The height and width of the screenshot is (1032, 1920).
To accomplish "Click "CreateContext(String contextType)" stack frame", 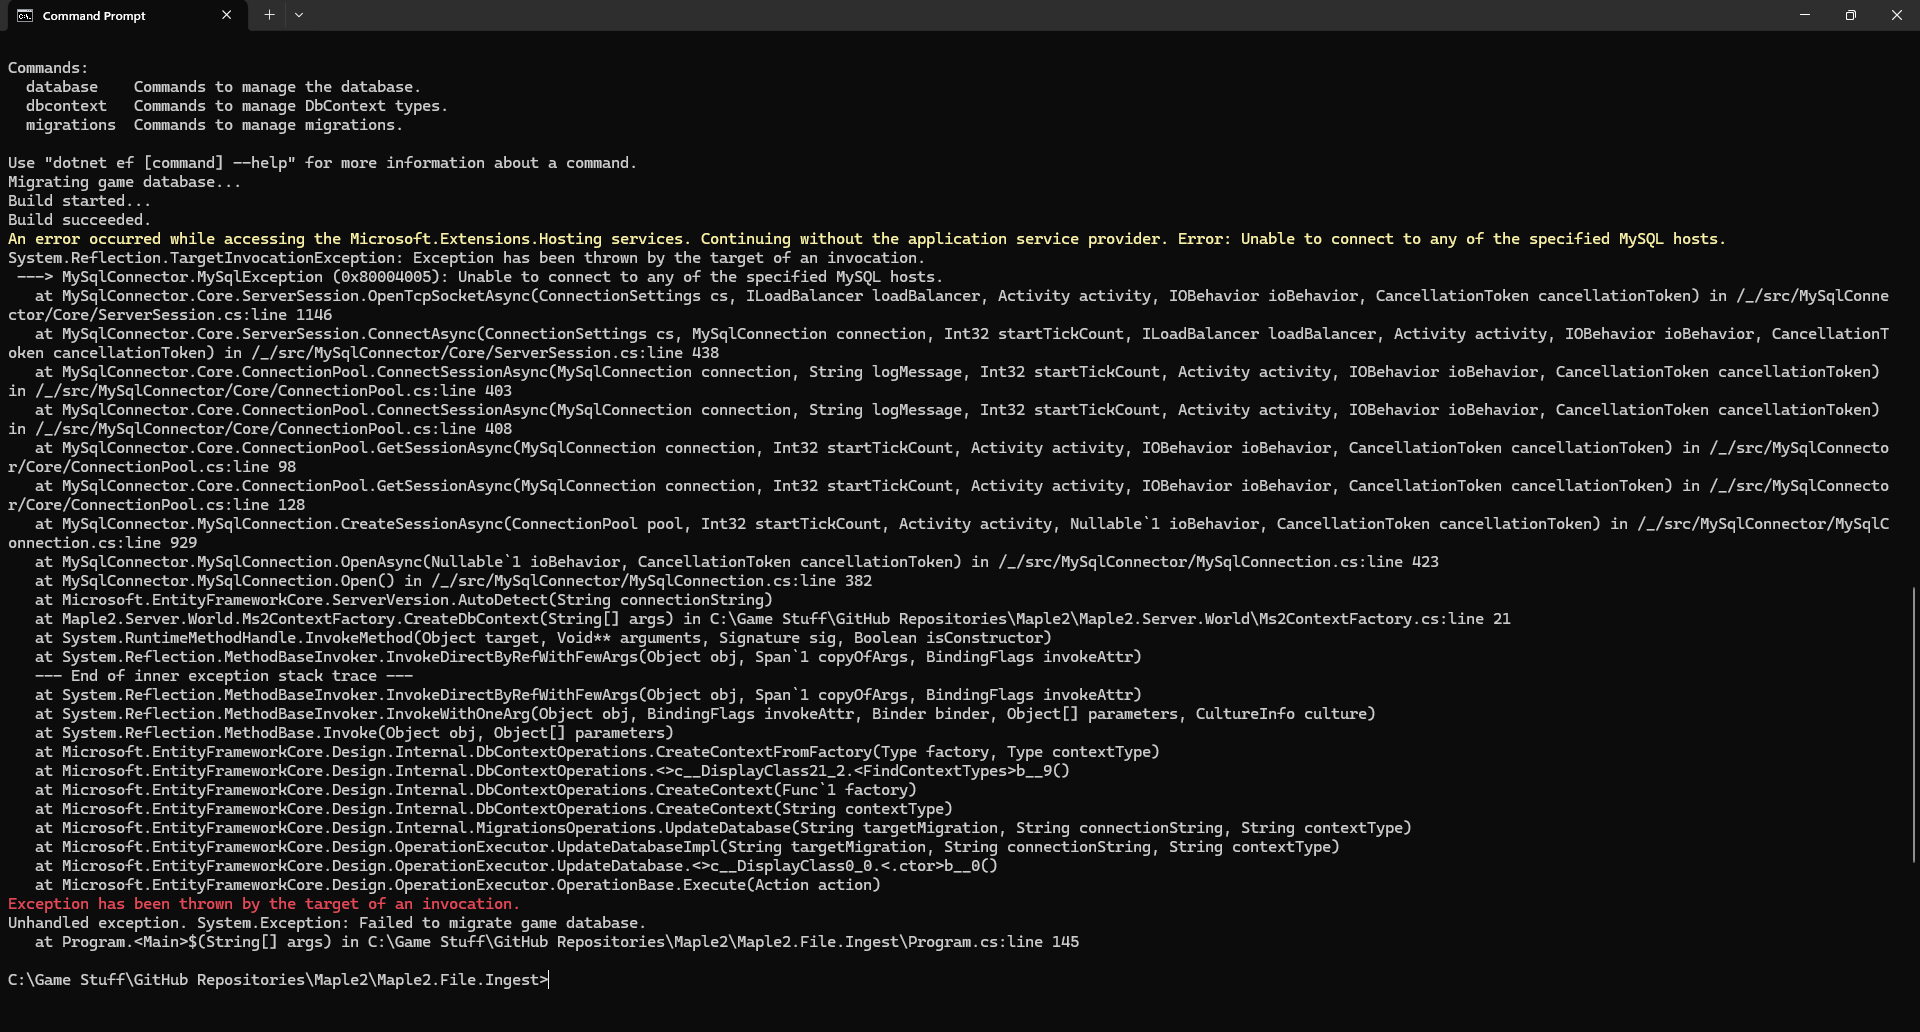I will [x=804, y=809].
